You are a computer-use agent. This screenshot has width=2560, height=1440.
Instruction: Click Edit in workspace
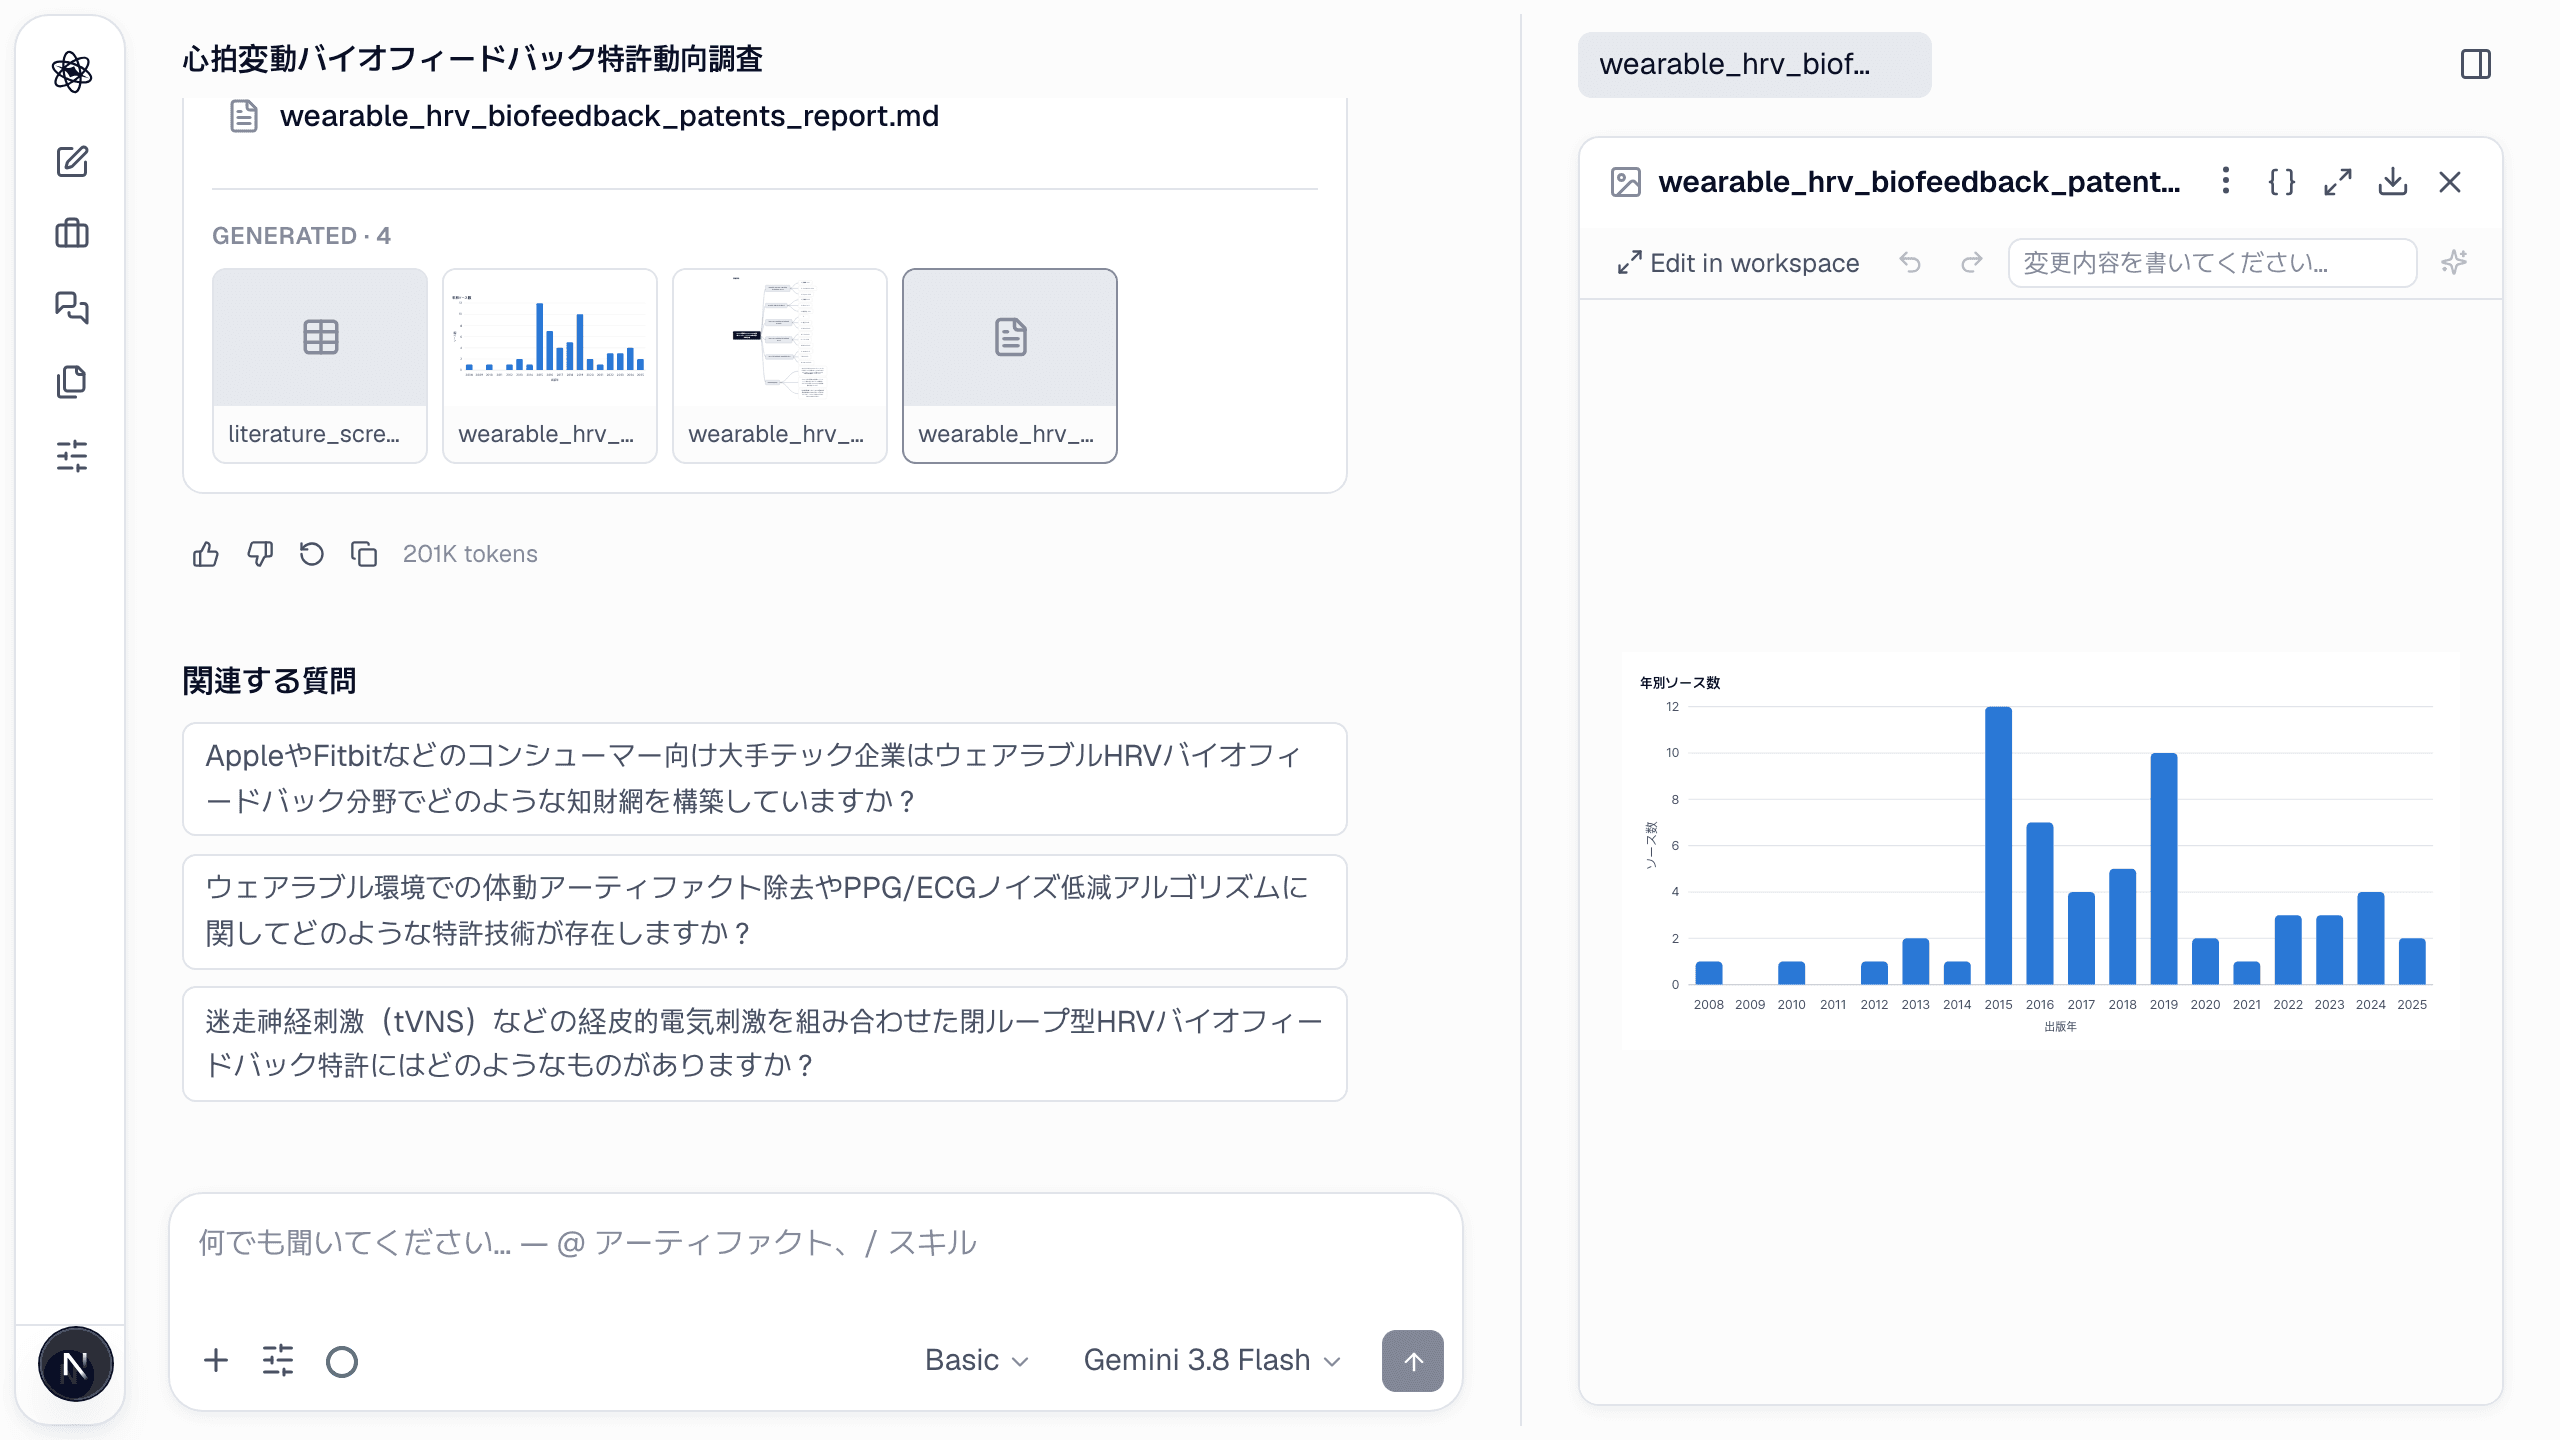point(1739,263)
